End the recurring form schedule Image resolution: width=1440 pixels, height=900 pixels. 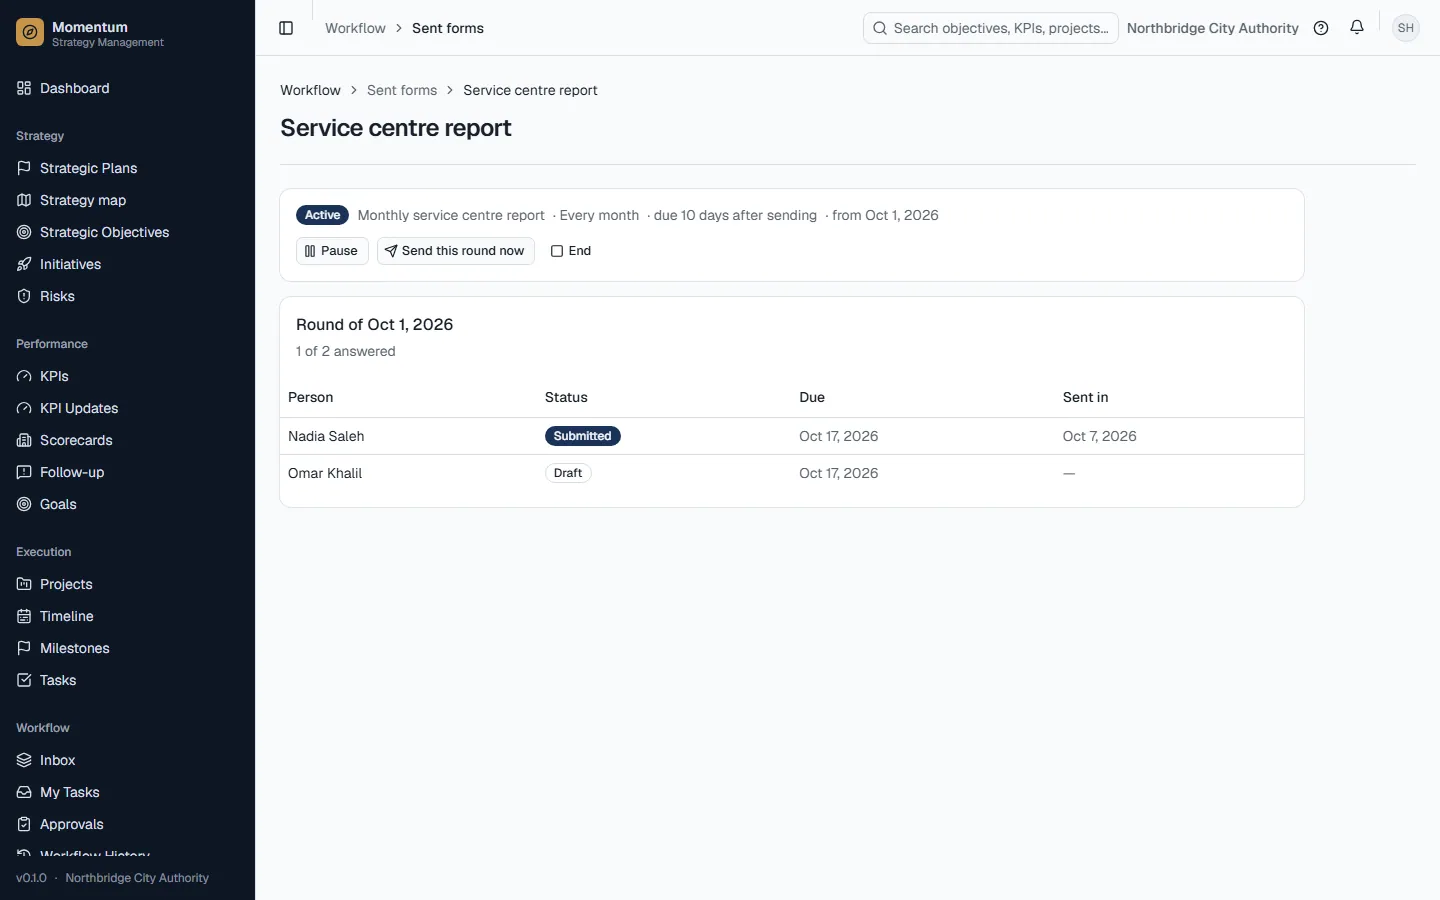[571, 251]
